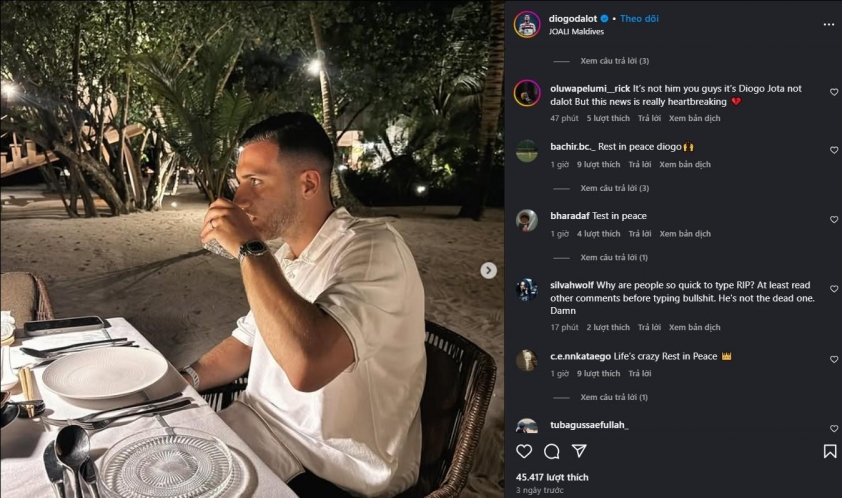The image size is (842, 498).
Task: Expand replies under c.e.nnkataego comment
Action: [614, 397]
